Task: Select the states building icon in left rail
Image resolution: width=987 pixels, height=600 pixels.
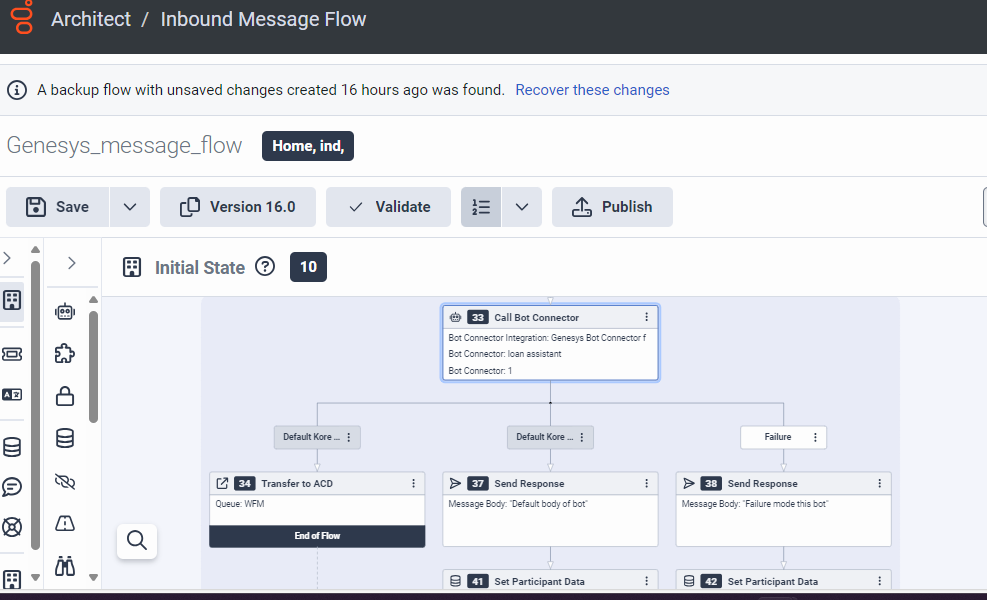Action: pos(12,300)
